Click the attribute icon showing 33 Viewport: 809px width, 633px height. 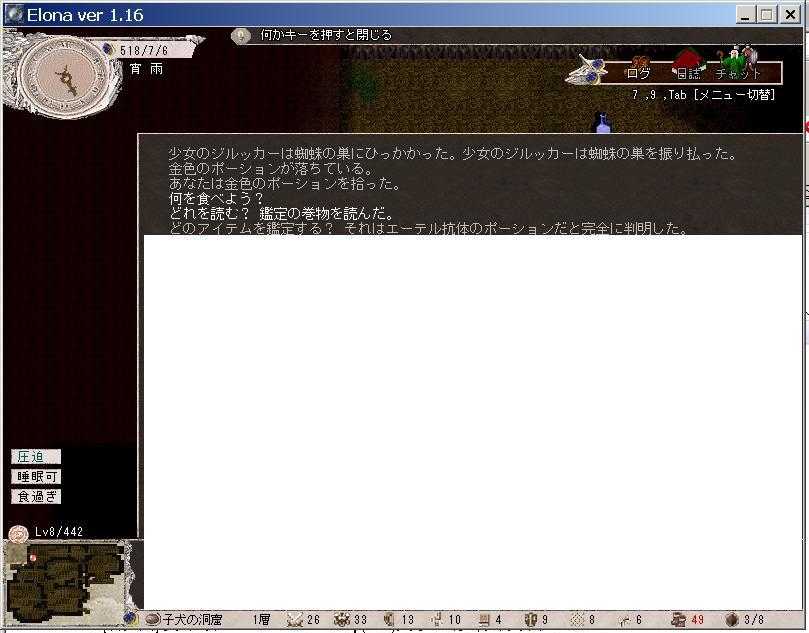tap(342, 619)
